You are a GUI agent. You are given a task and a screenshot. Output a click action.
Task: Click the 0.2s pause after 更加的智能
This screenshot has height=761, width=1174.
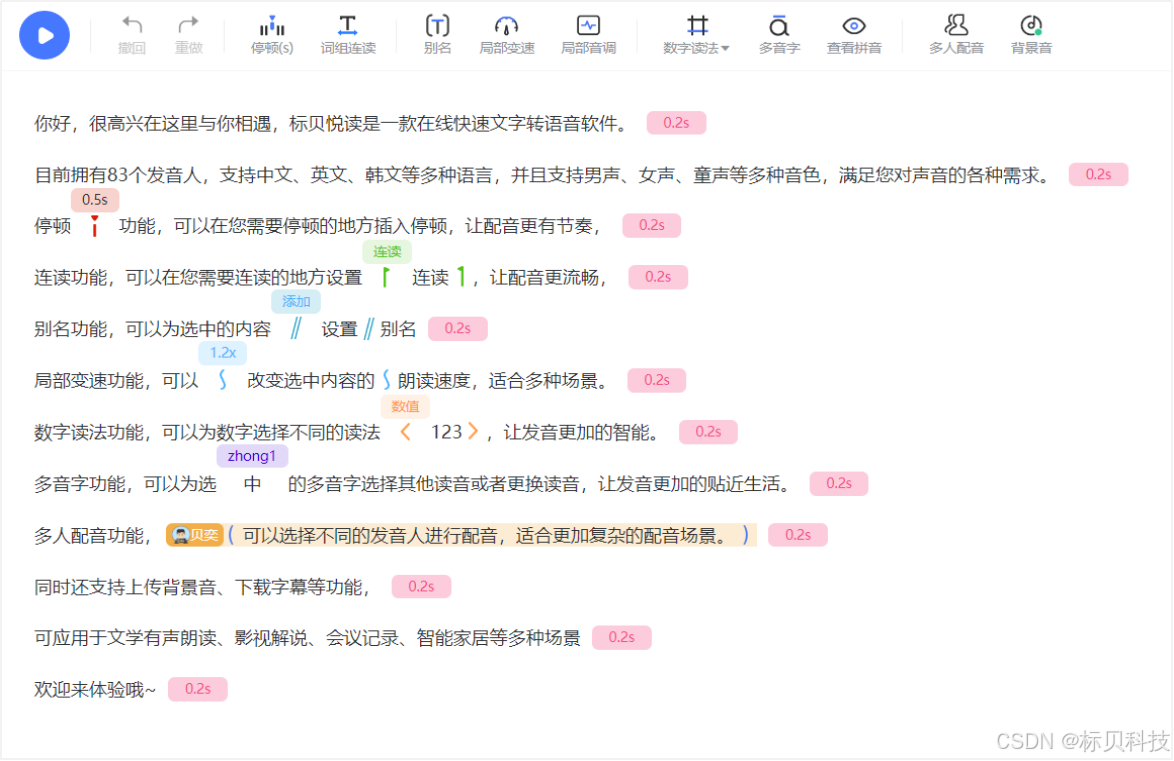(708, 432)
